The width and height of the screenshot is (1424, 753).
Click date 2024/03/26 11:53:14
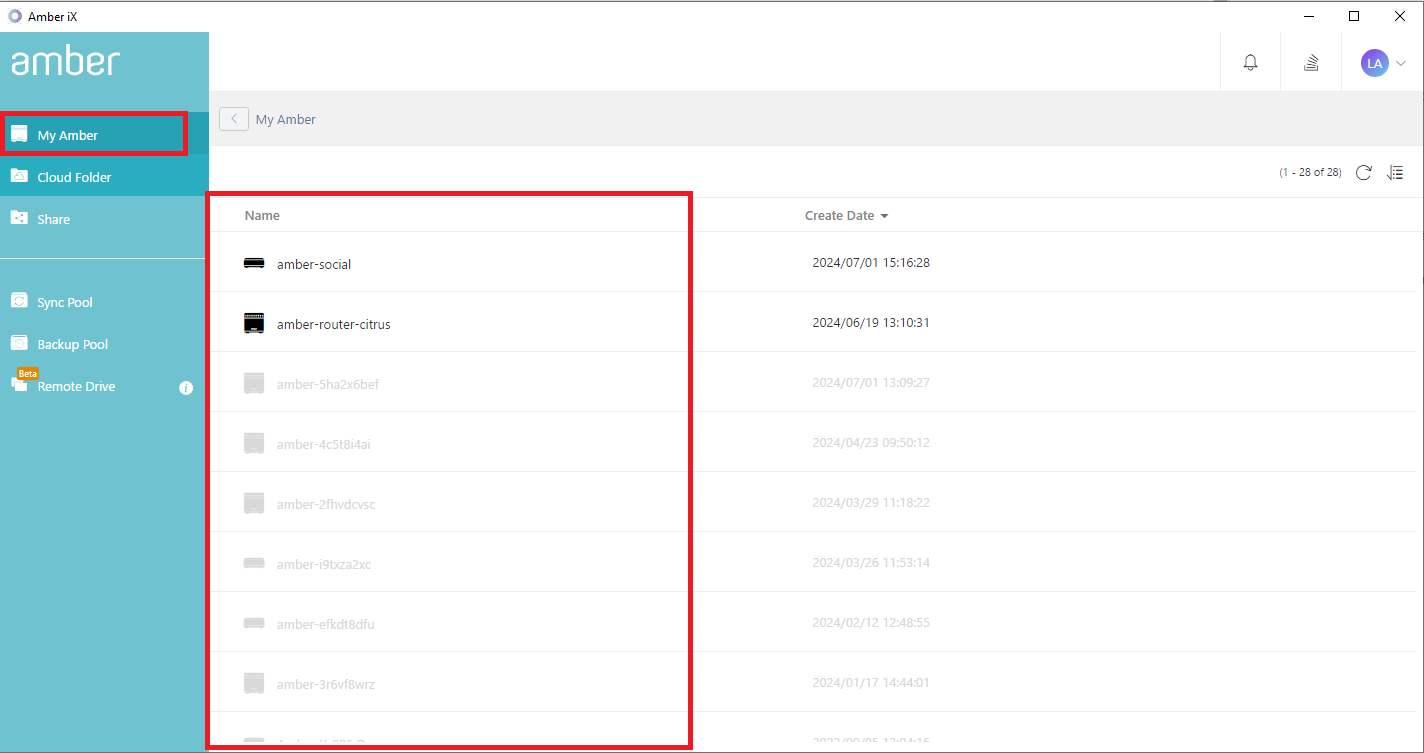tap(871, 563)
